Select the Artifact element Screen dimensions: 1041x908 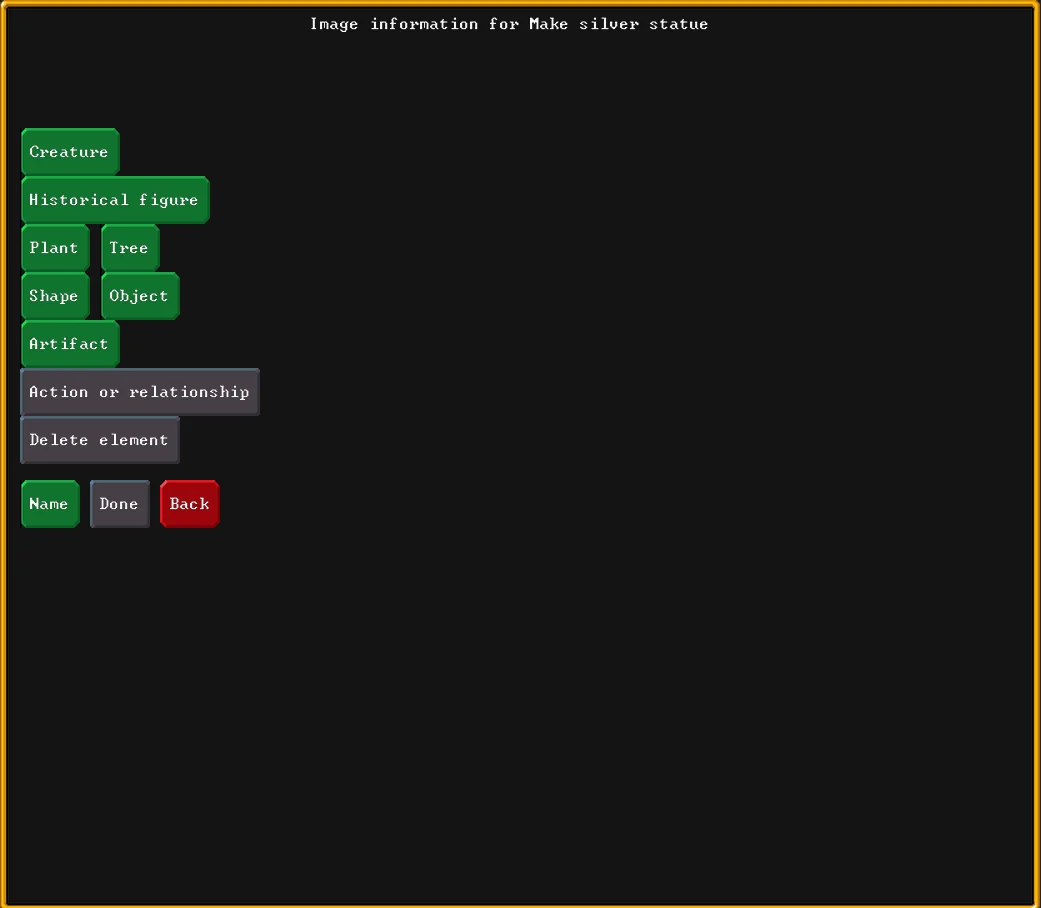[70, 344]
